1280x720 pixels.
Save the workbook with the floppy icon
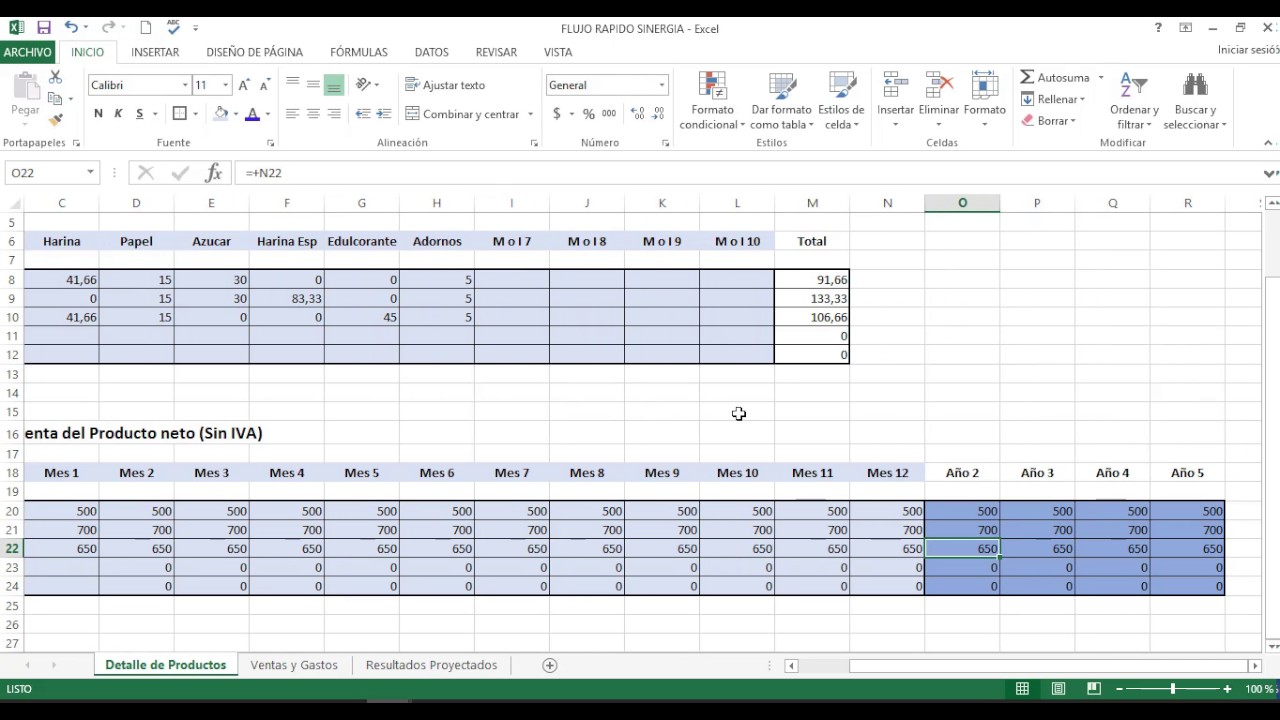click(x=44, y=28)
